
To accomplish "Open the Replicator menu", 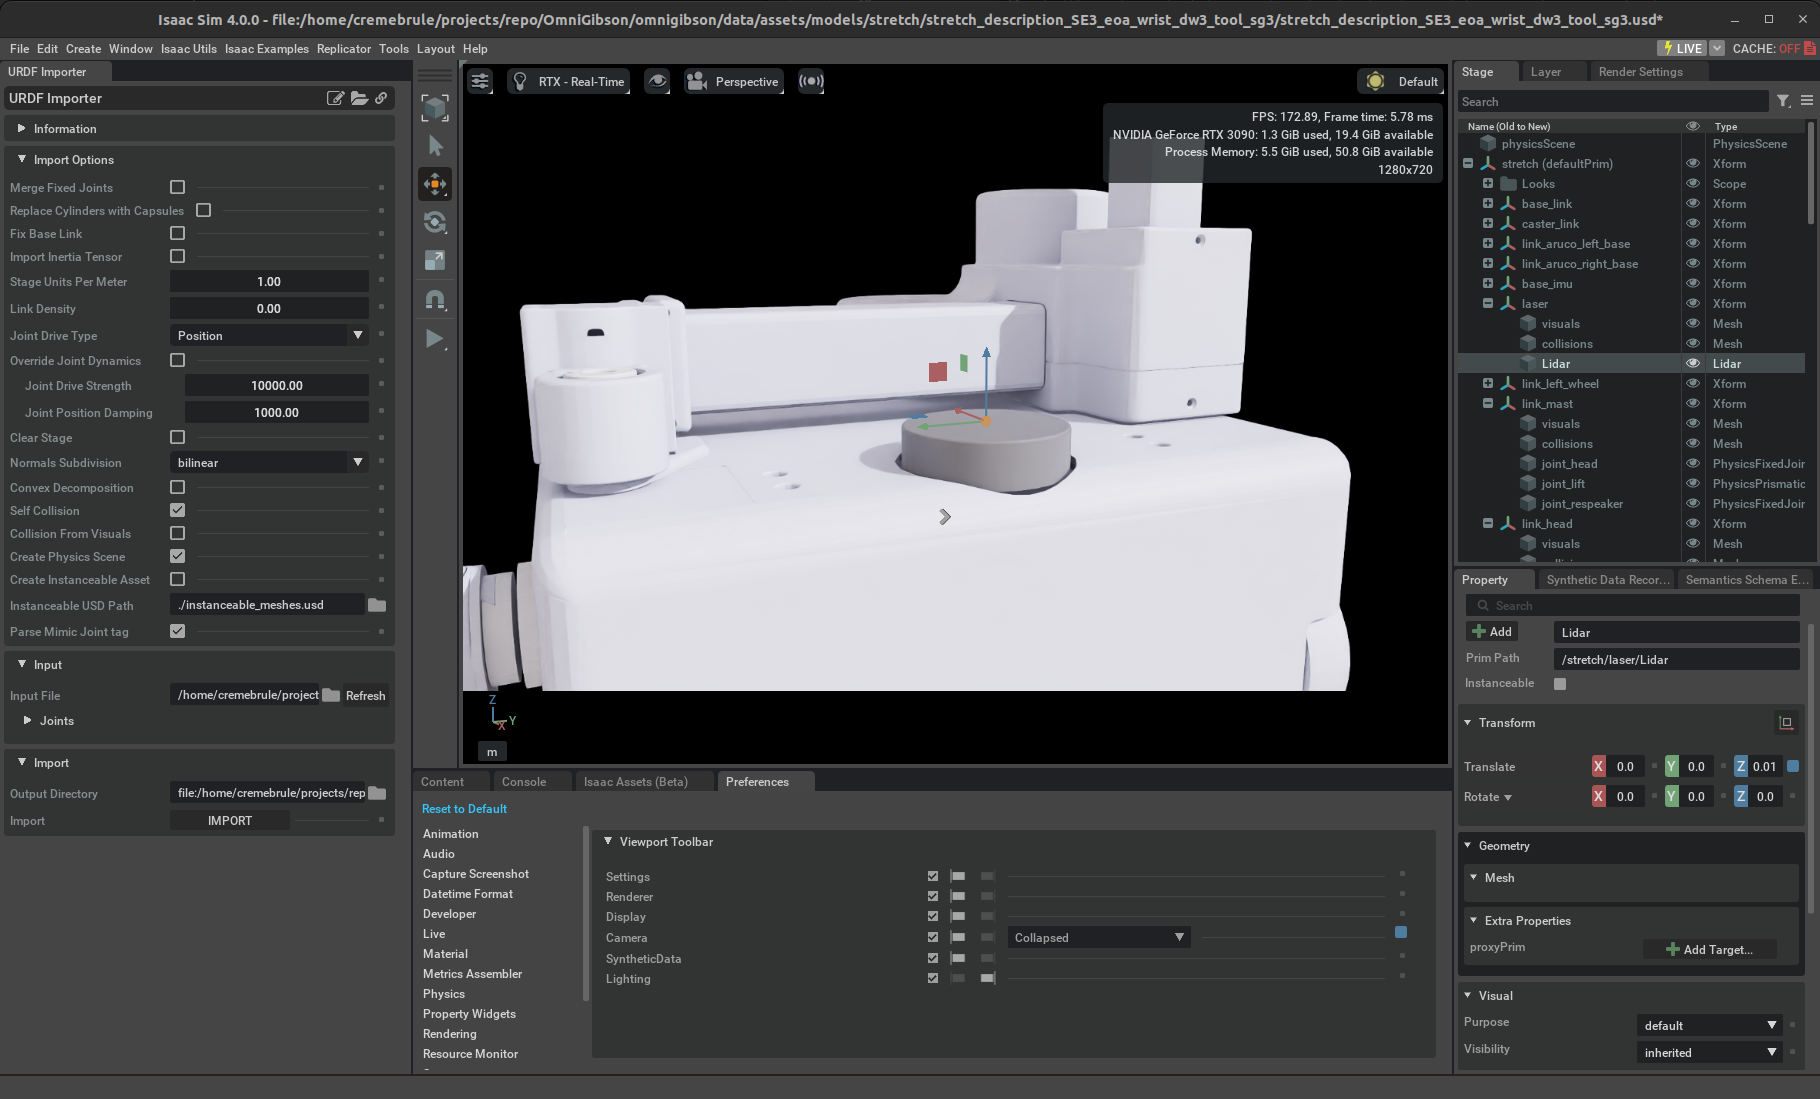I will pos(343,49).
